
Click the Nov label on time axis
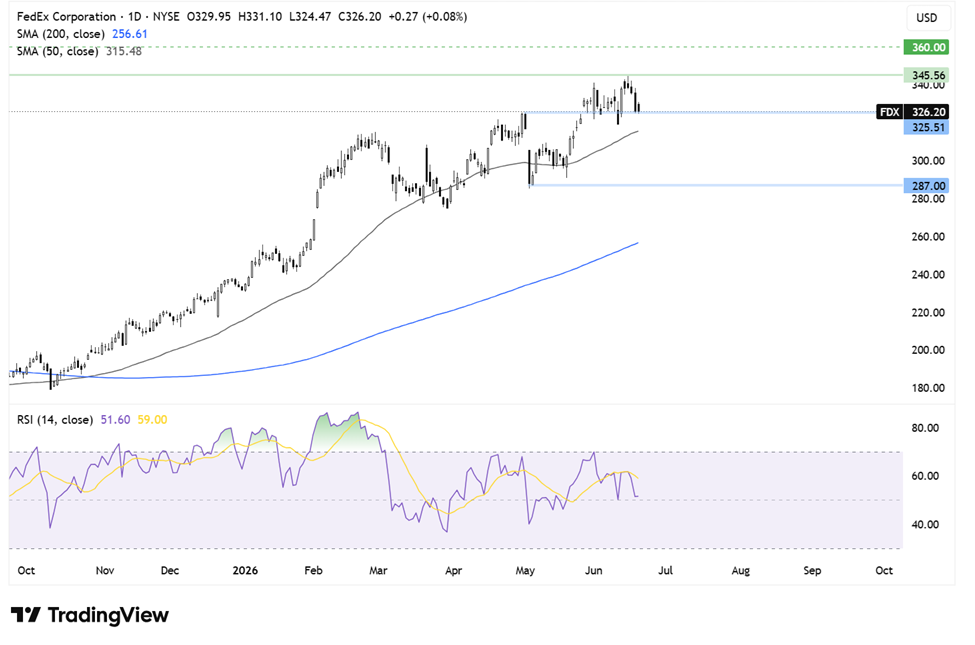point(104,570)
